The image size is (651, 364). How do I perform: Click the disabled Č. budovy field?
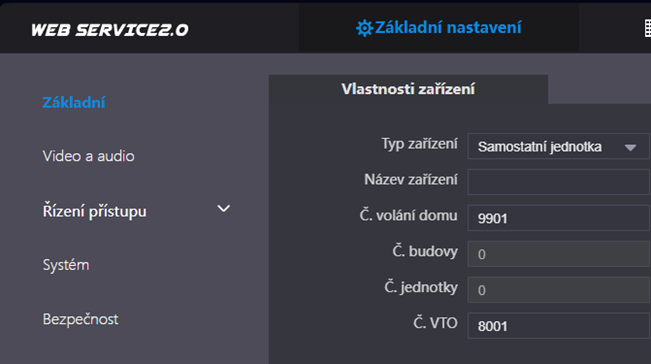pos(559,254)
